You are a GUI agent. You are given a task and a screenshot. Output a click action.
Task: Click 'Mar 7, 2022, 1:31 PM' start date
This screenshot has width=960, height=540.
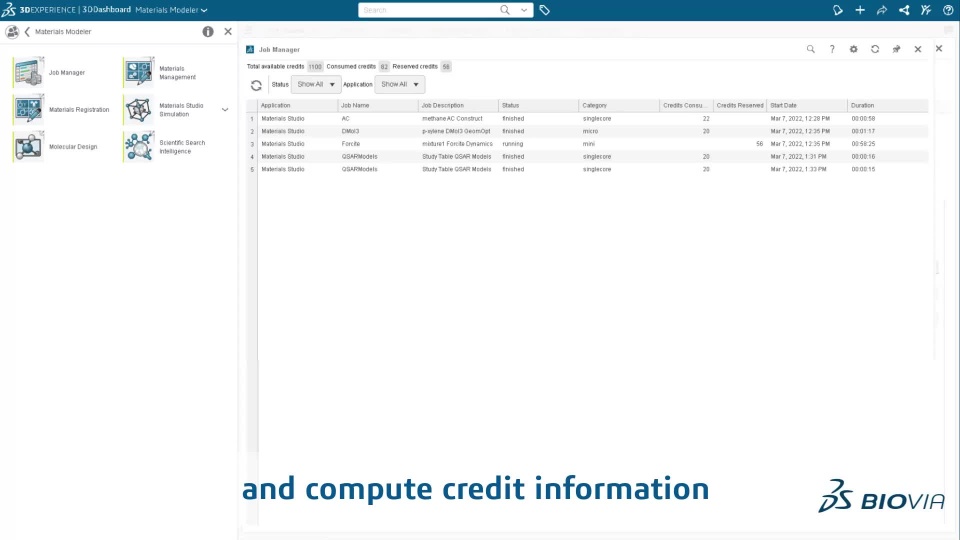tap(798, 157)
